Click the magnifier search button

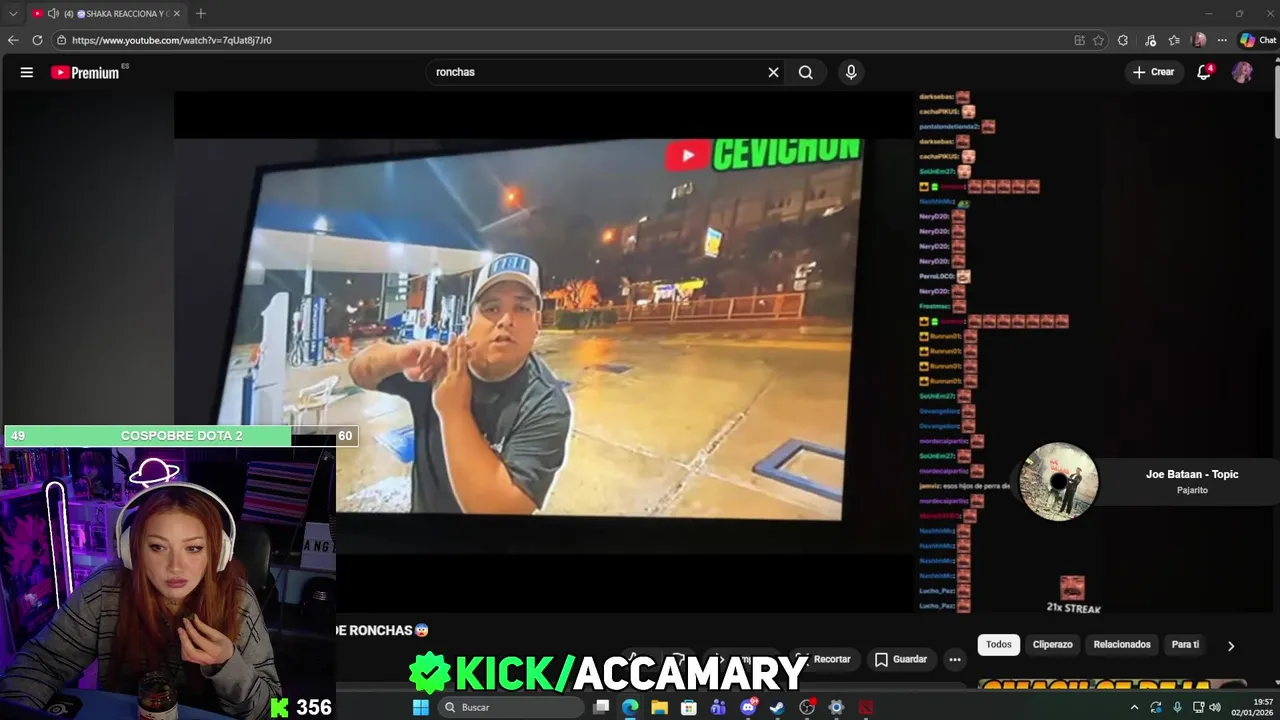tap(806, 72)
